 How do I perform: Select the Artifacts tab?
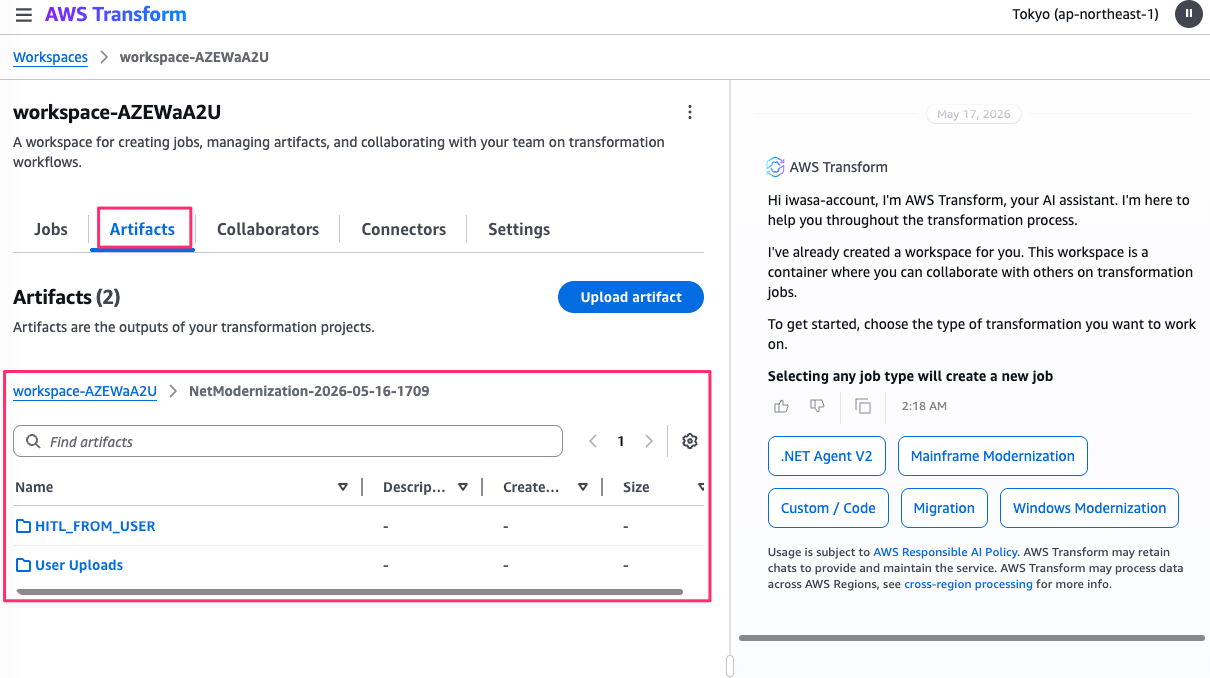click(x=142, y=229)
